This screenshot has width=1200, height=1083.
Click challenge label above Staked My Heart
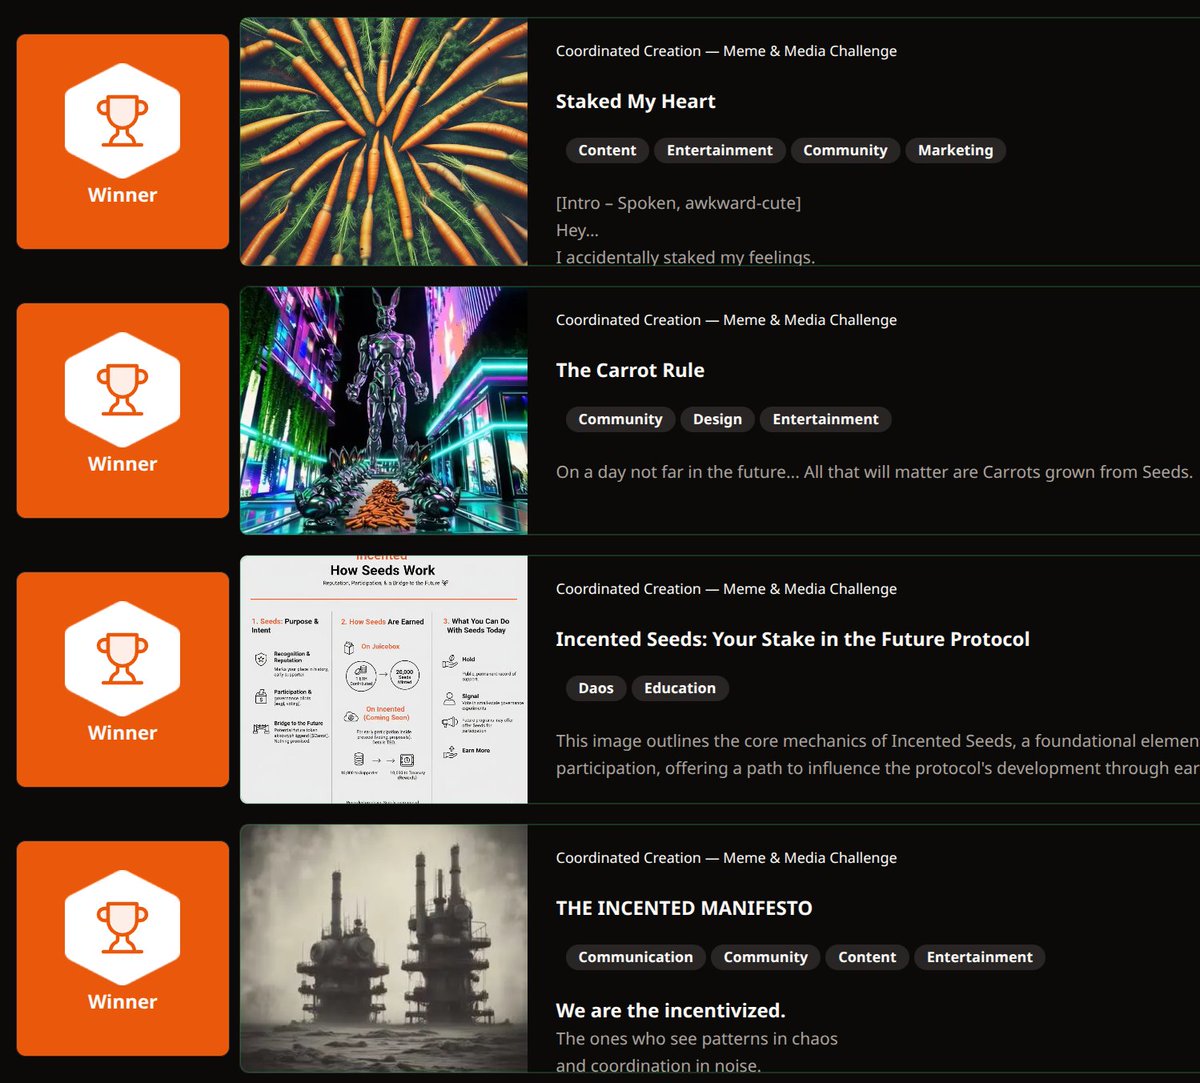[726, 51]
